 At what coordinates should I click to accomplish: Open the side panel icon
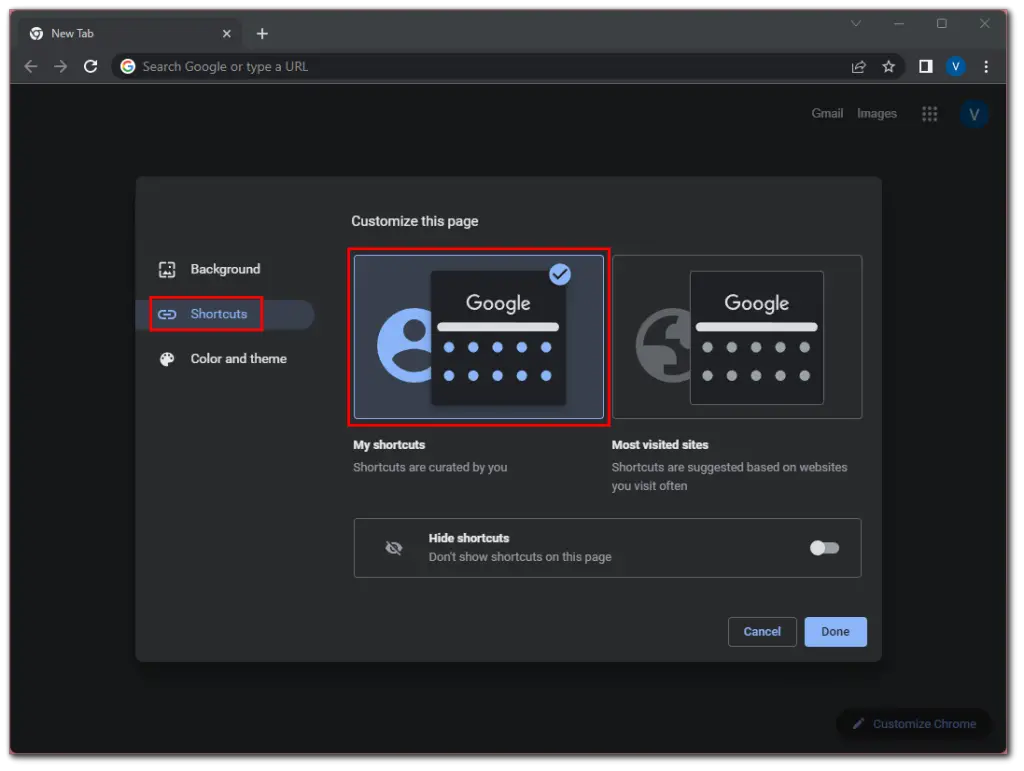click(925, 67)
